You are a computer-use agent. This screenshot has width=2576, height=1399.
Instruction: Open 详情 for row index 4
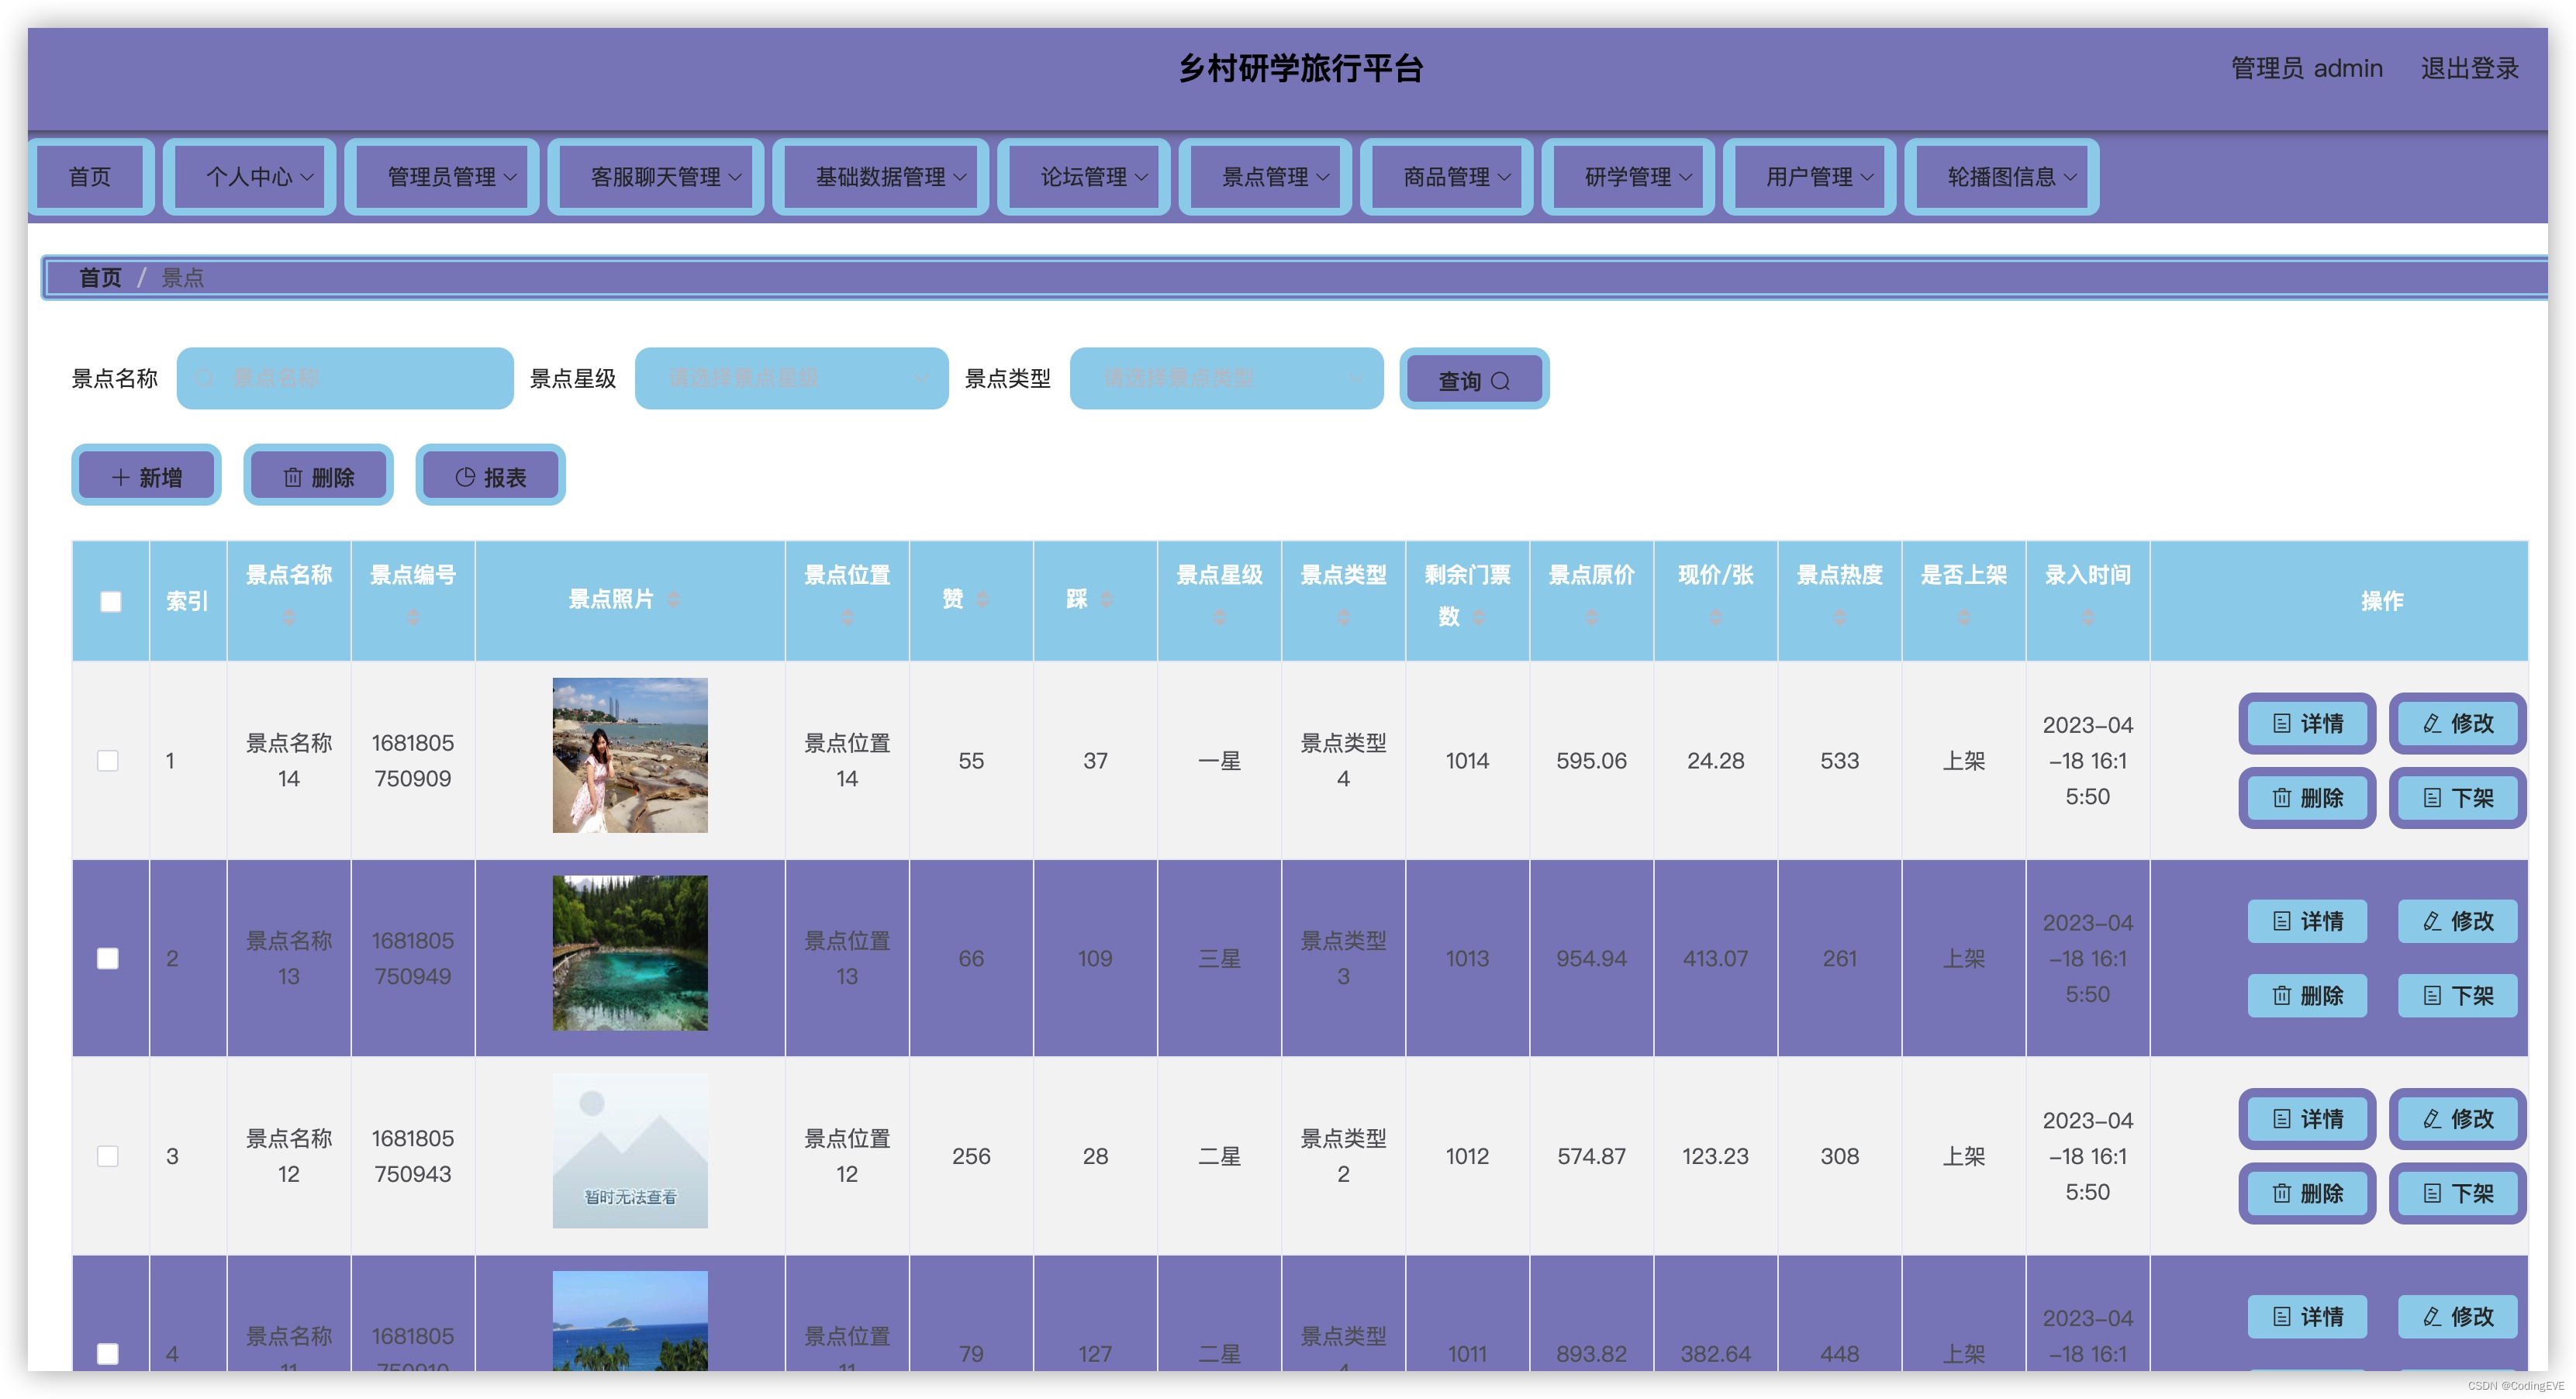[2307, 1316]
